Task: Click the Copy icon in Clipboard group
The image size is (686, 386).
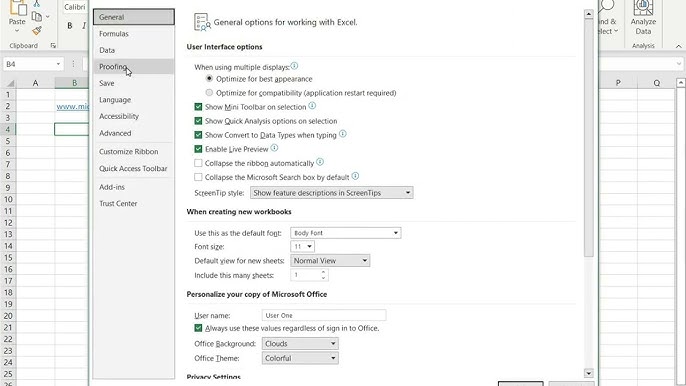Action: pos(37,17)
